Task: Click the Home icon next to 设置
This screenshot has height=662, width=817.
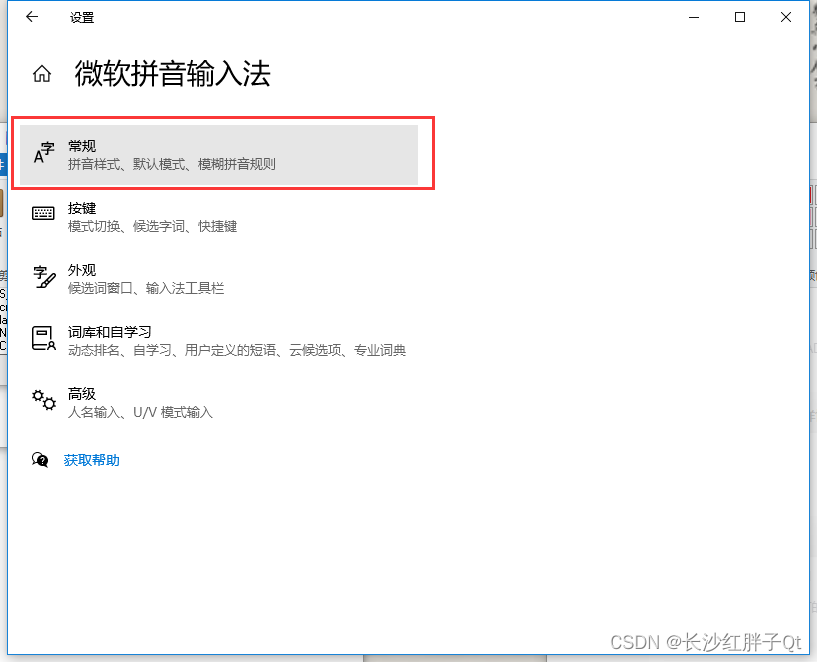Action: 41,72
